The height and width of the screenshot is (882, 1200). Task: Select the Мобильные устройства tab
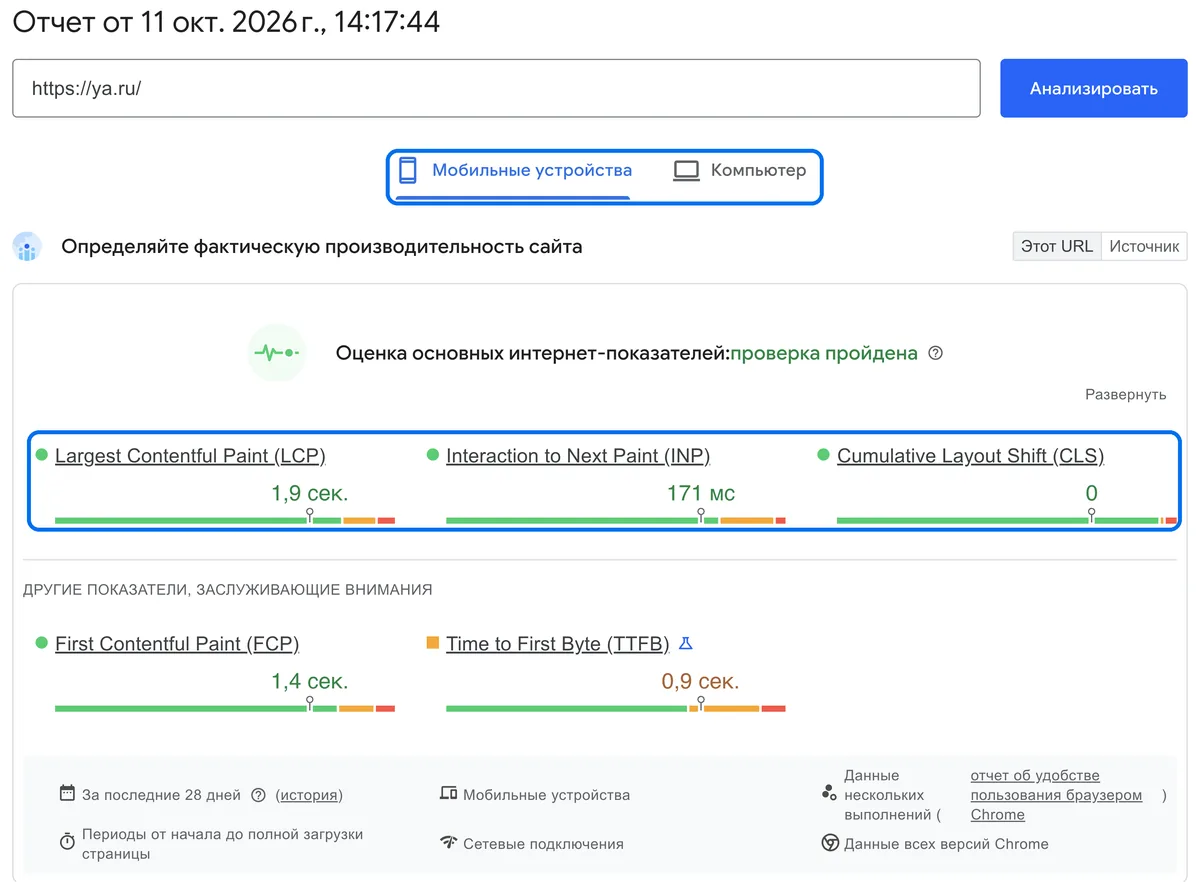pos(515,171)
